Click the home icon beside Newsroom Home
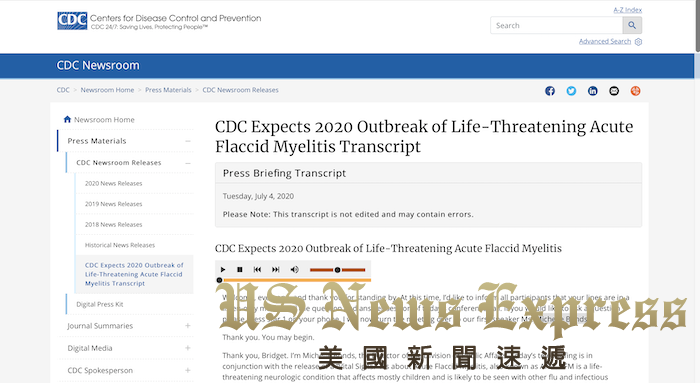 pyautogui.click(x=67, y=119)
